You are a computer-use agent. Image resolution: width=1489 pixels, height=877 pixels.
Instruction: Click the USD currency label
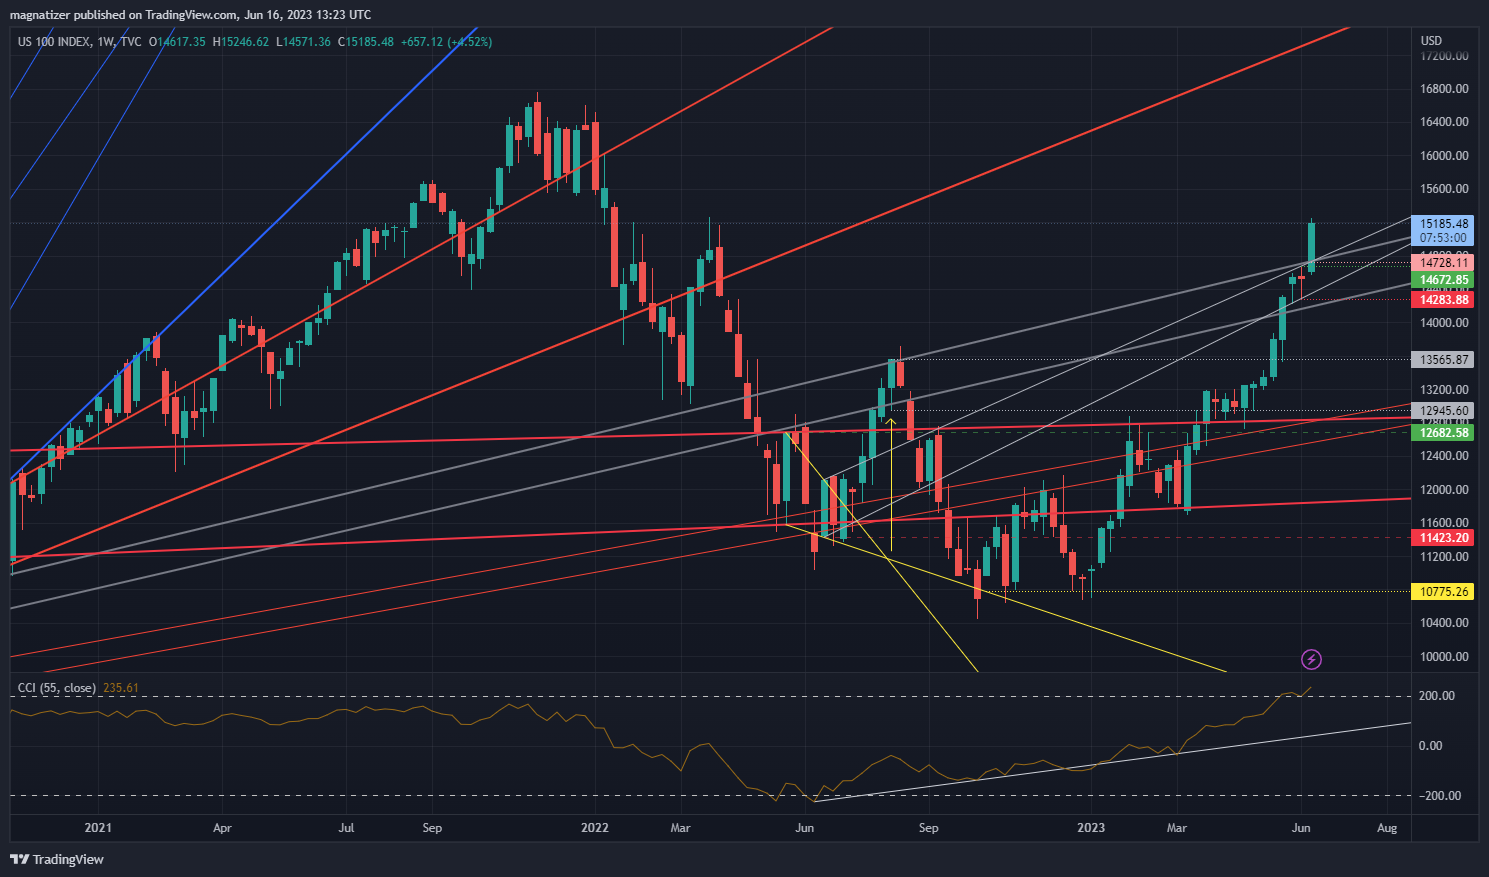click(1431, 41)
